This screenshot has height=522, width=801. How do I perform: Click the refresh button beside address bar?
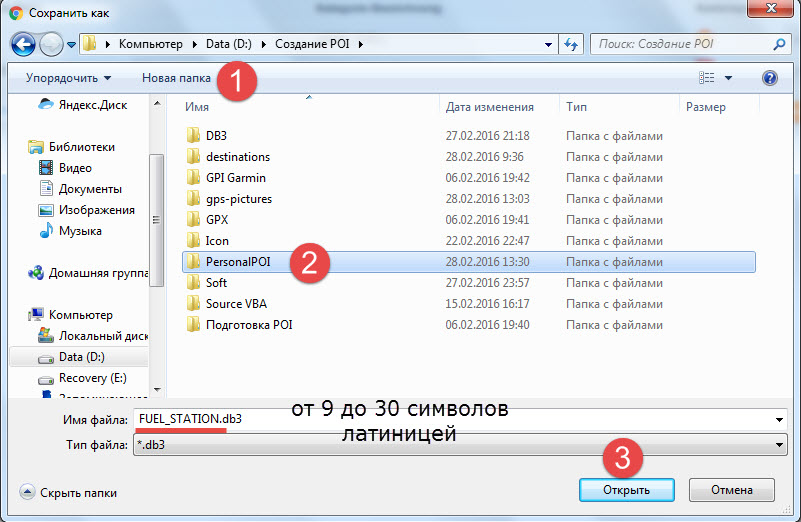[571, 45]
